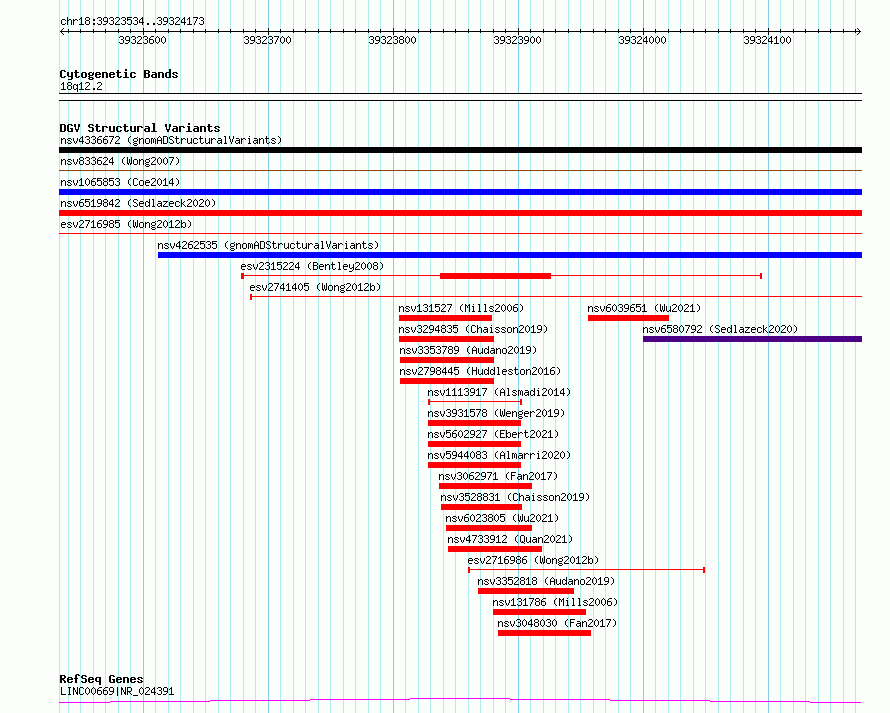Screen dimensions: 890x713
Task: Click the red bar under nsv6519842
Action: pos(460,213)
